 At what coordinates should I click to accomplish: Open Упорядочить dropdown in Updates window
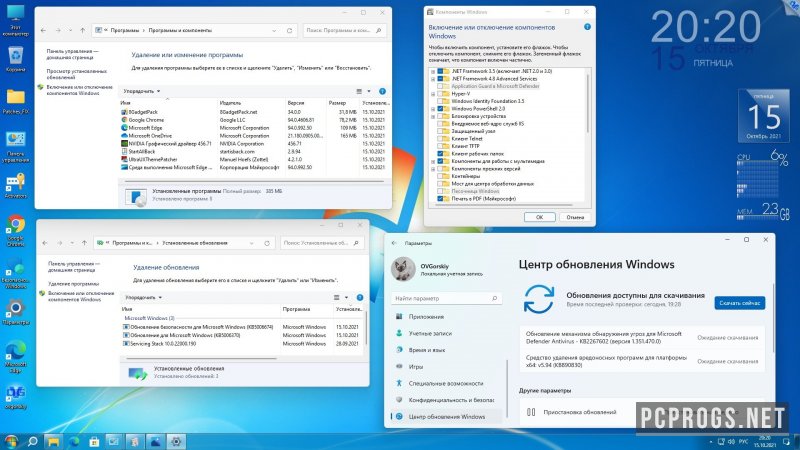(x=143, y=297)
